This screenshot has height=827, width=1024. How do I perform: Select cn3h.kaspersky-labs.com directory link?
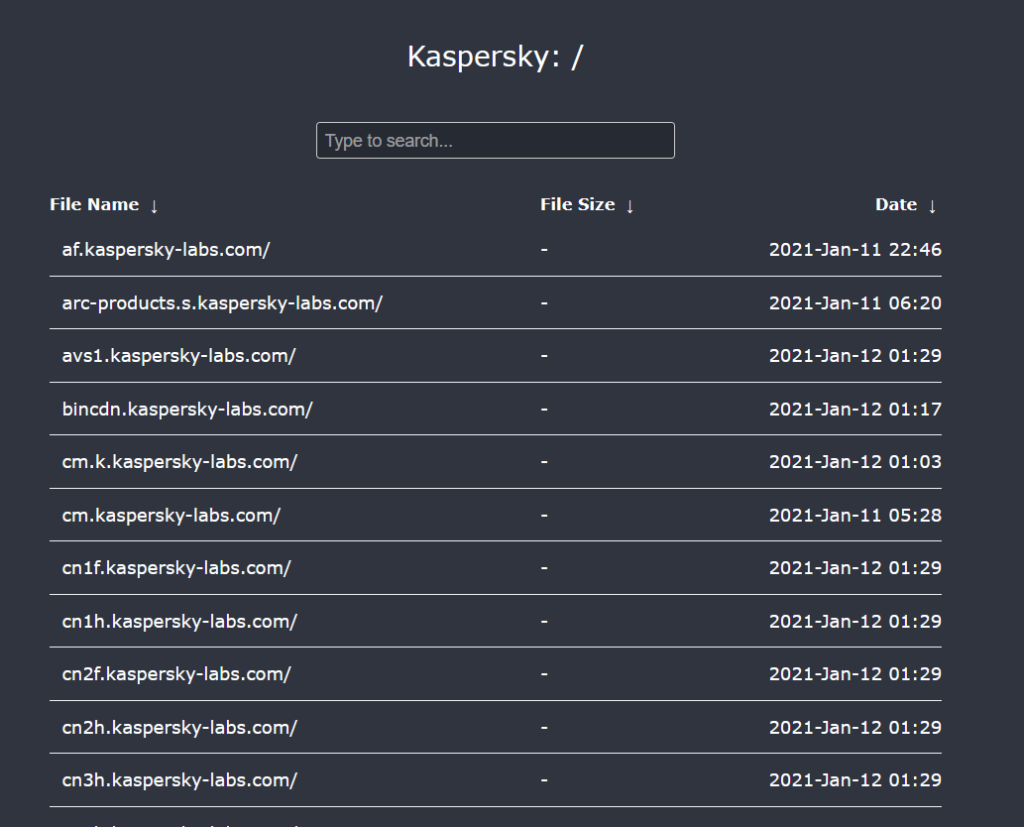179,780
